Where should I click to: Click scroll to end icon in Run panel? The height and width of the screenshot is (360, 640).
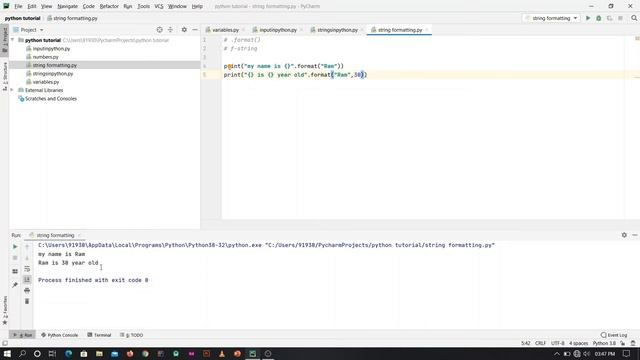[27, 280]
